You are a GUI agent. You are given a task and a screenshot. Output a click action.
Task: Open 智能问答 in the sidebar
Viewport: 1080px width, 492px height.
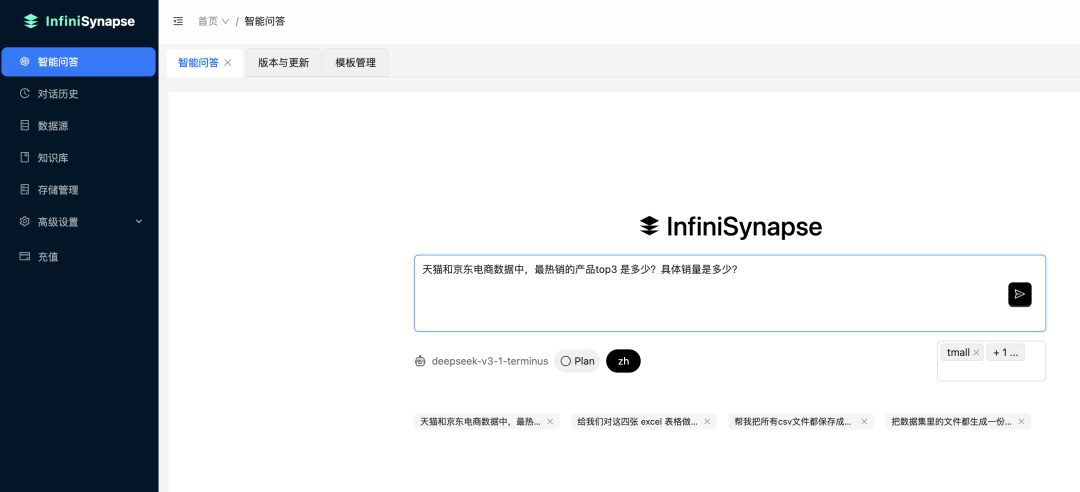click(79, 62)
